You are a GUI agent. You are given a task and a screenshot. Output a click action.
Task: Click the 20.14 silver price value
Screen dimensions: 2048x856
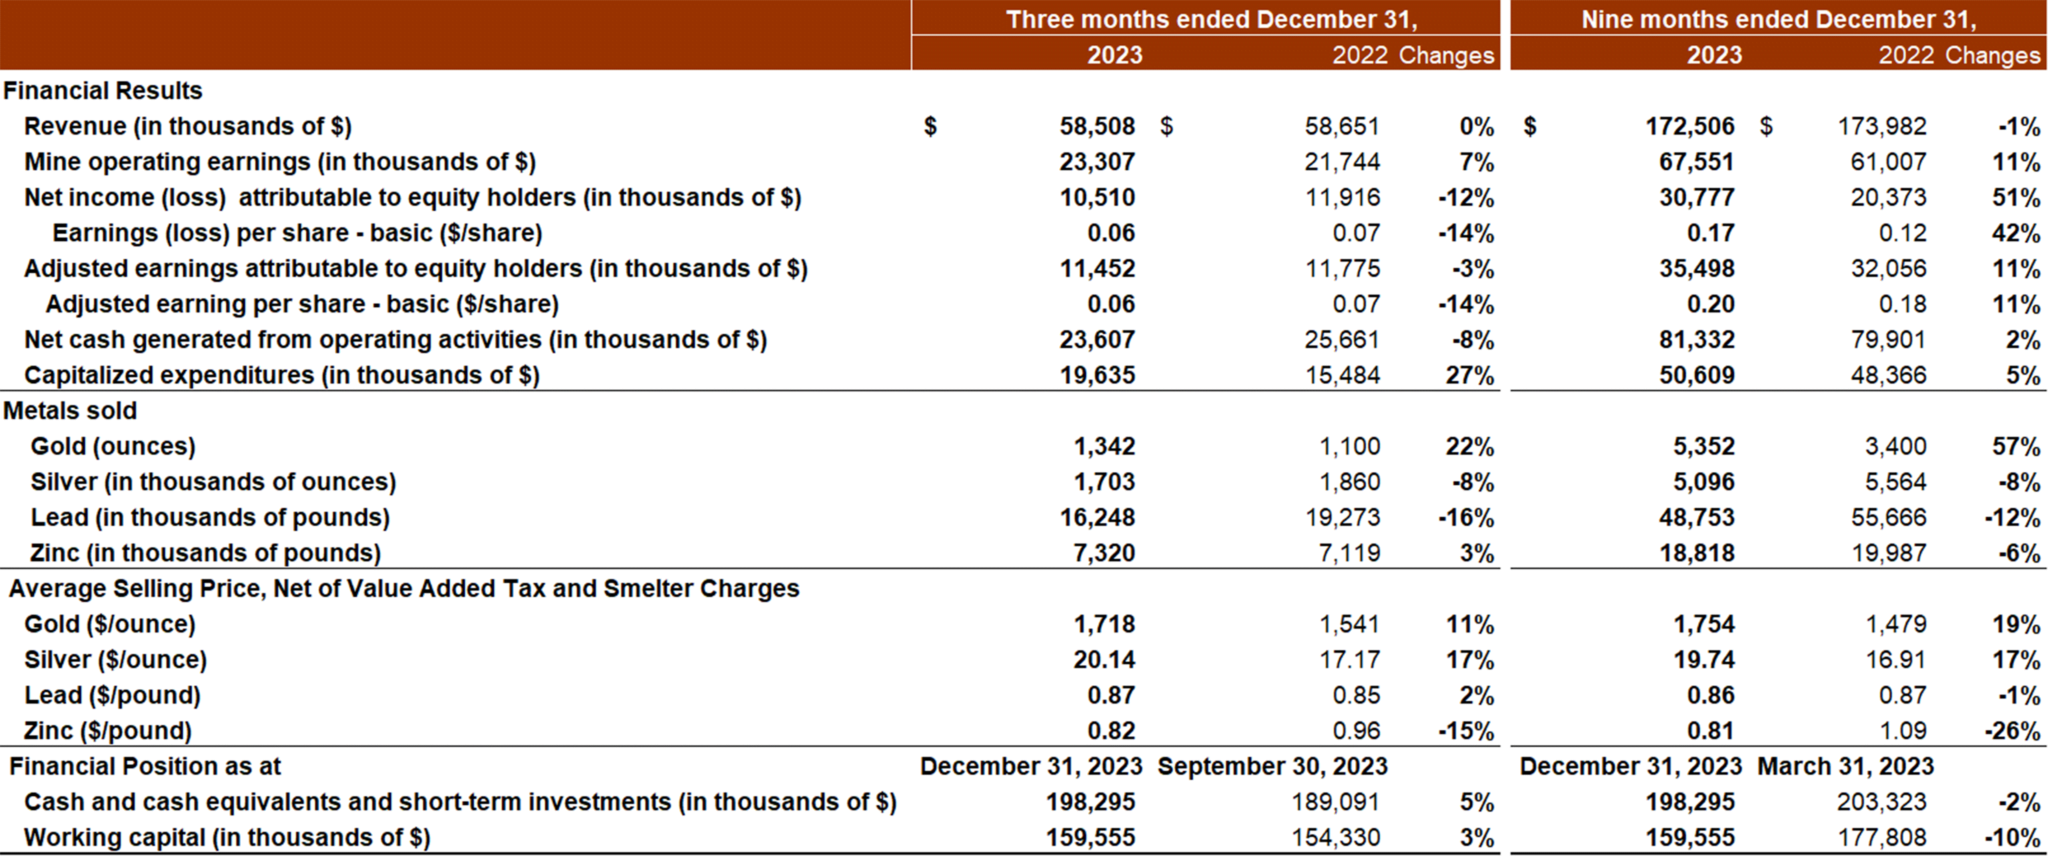1103,660
